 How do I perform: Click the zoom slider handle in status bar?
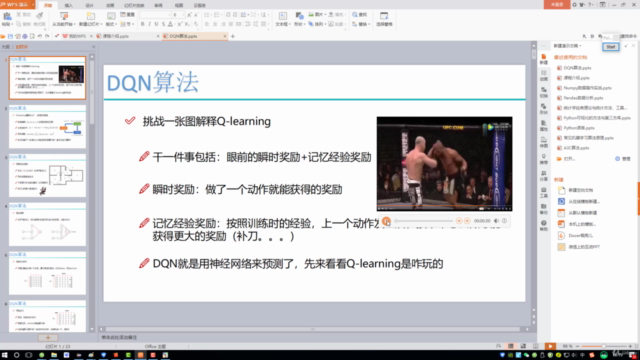click(603, 346)
